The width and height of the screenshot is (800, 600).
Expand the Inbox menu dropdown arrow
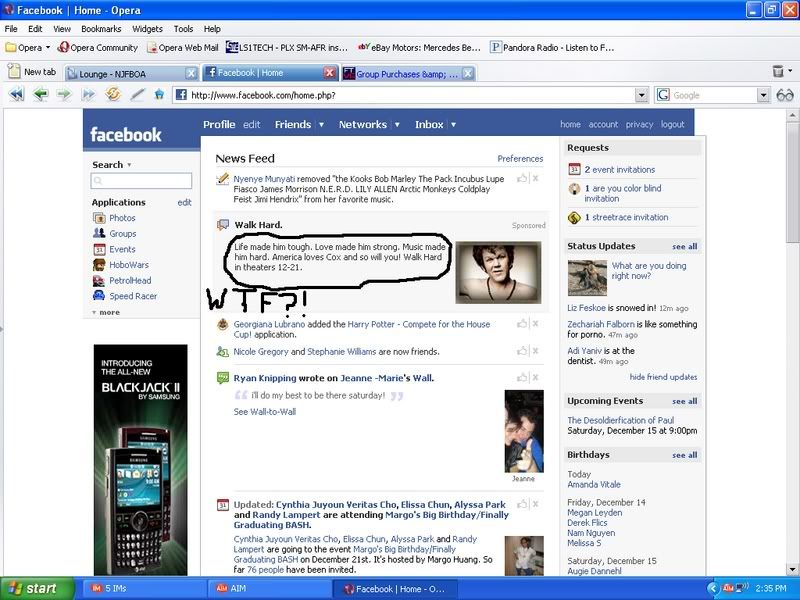[453, 124]
